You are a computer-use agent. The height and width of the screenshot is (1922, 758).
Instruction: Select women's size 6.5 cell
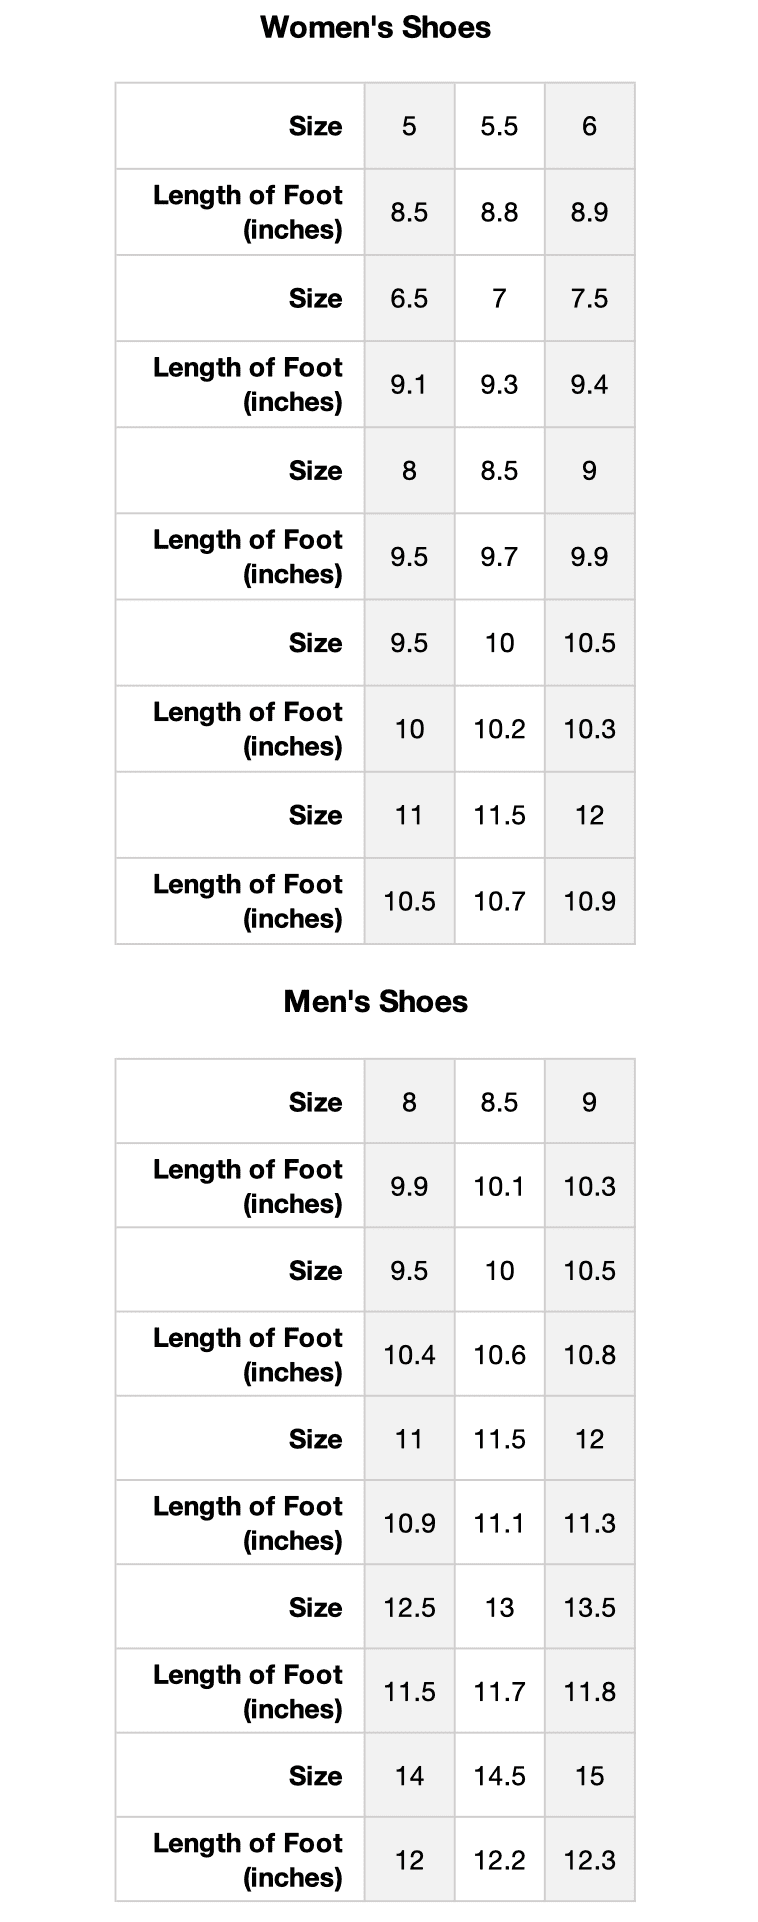[409, 298]
